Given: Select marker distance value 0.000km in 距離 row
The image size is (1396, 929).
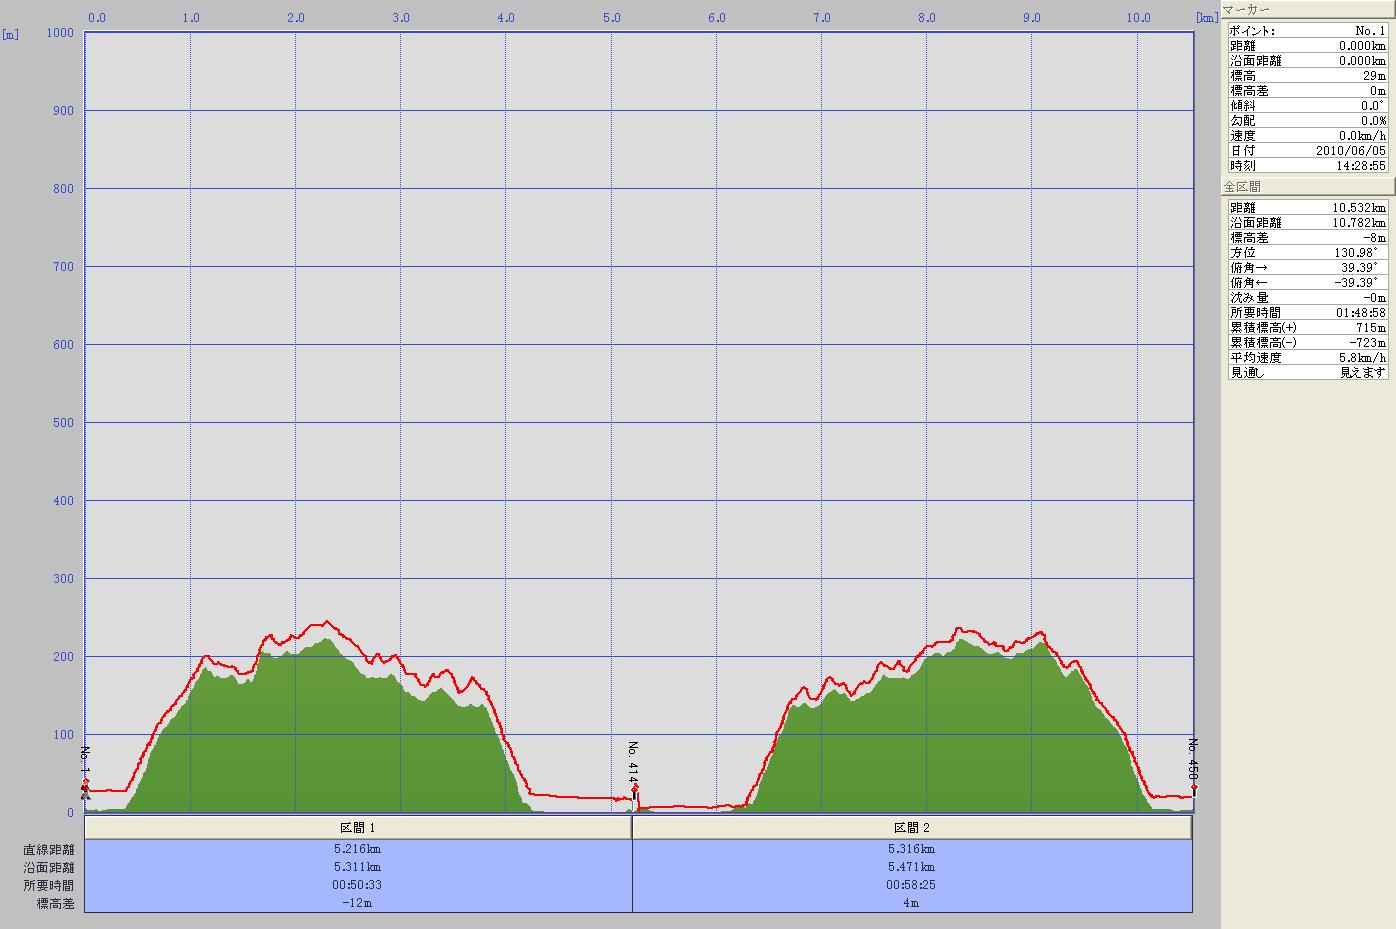Looking at the screenshot, I should coord(1363,46).
